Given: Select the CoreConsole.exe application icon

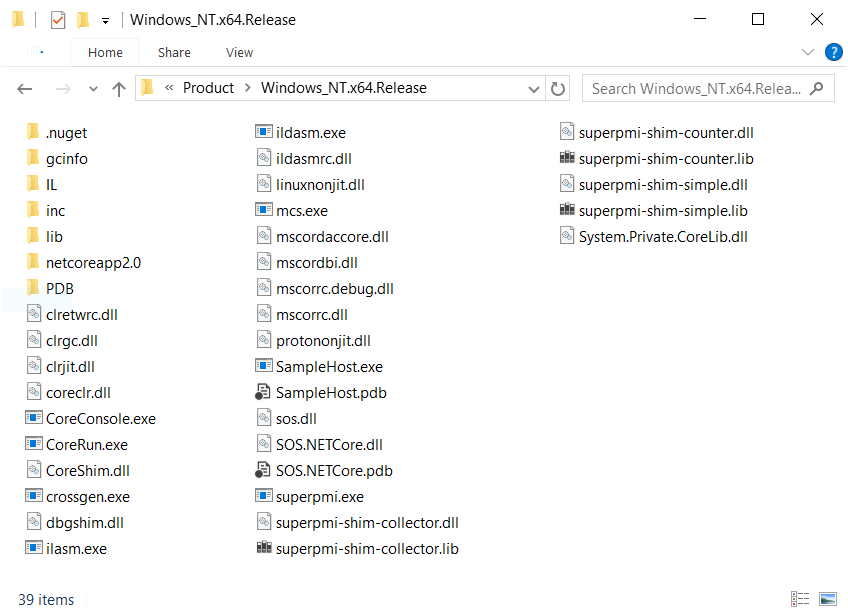Looking at the screenshot, I should [x=32, y=418].
